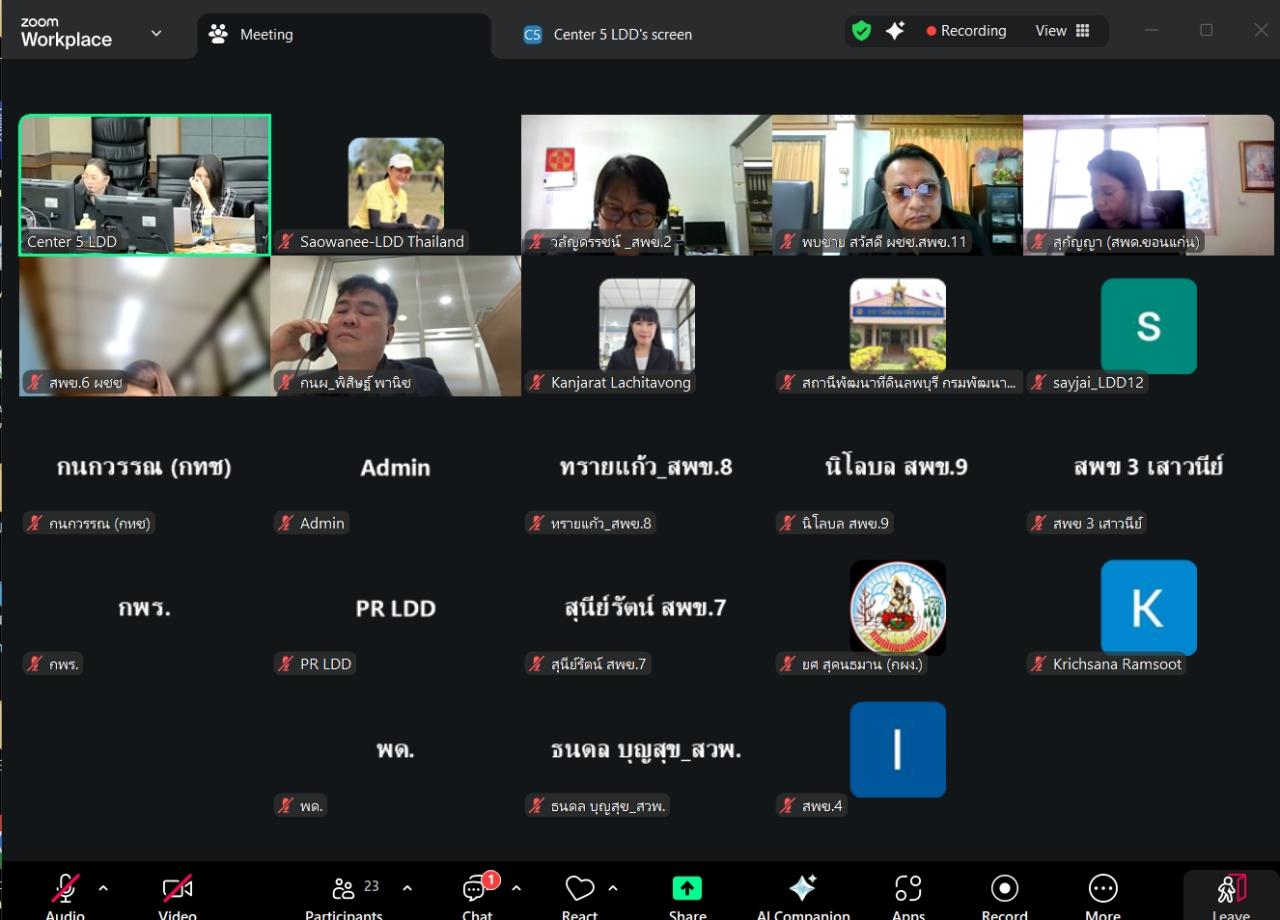
Task: Select the Center 5 LDD video tile
Action: click(x=145, y=185)
